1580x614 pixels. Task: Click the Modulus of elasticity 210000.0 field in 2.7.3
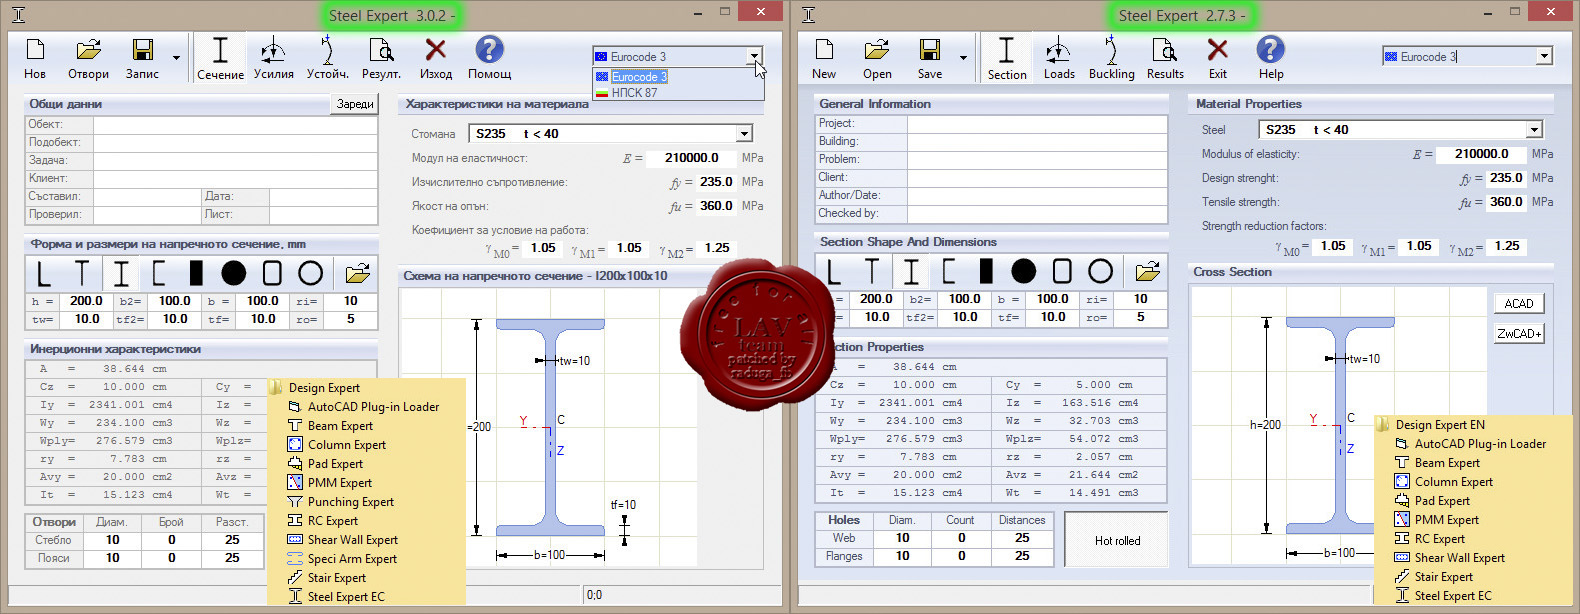(1481, 154)
